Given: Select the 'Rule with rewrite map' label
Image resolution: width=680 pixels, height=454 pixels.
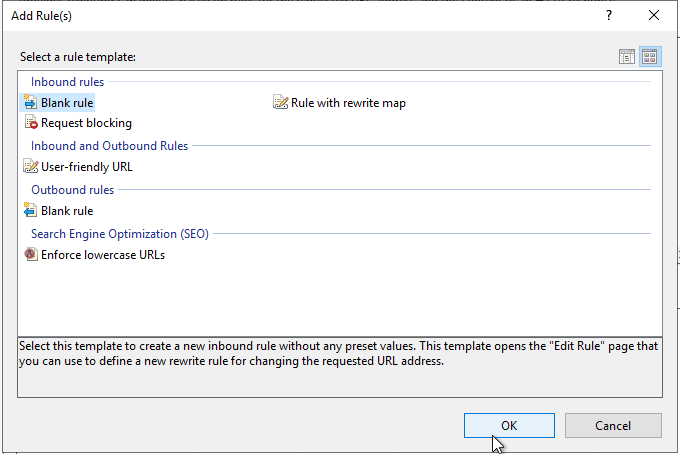Looking at the screenshot, I should click(348, 103).
